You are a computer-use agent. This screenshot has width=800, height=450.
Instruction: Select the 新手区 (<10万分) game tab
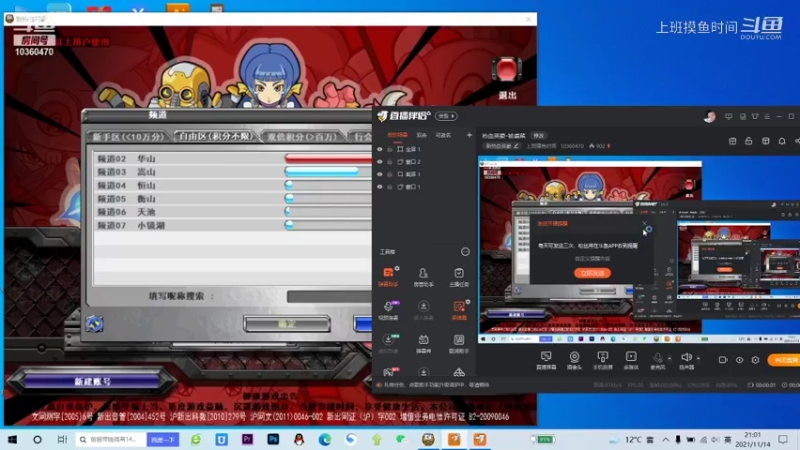coord(128,137)
